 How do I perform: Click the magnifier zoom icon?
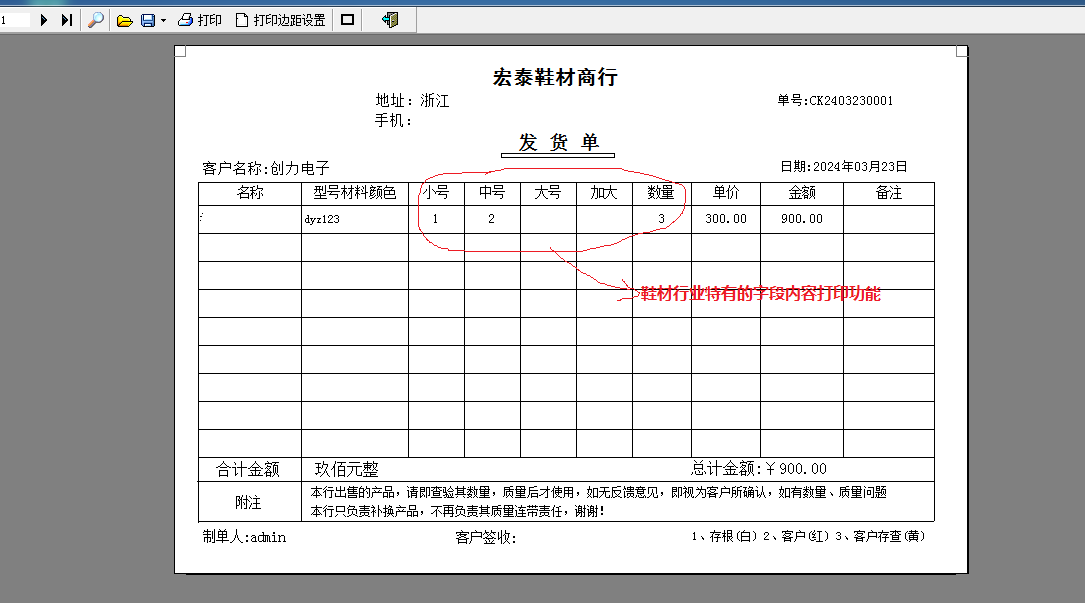point(96,20)
